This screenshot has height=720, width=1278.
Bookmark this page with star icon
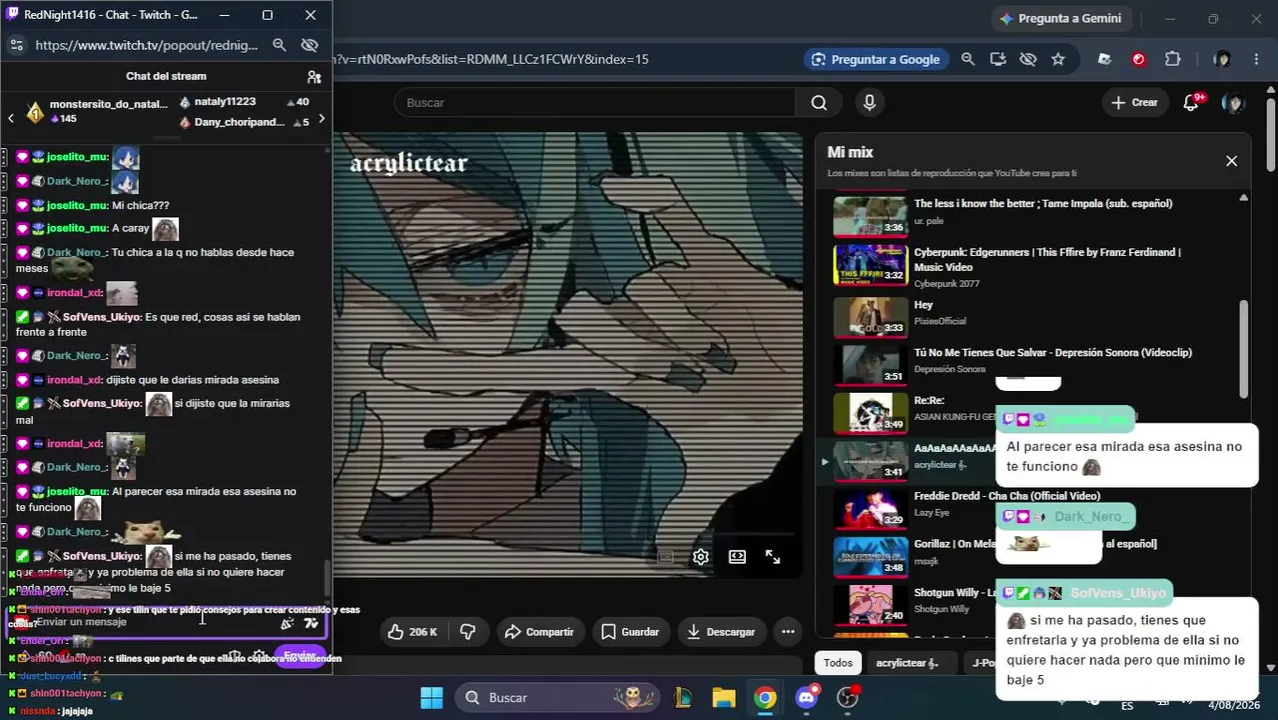click(x=1058, y=59)
